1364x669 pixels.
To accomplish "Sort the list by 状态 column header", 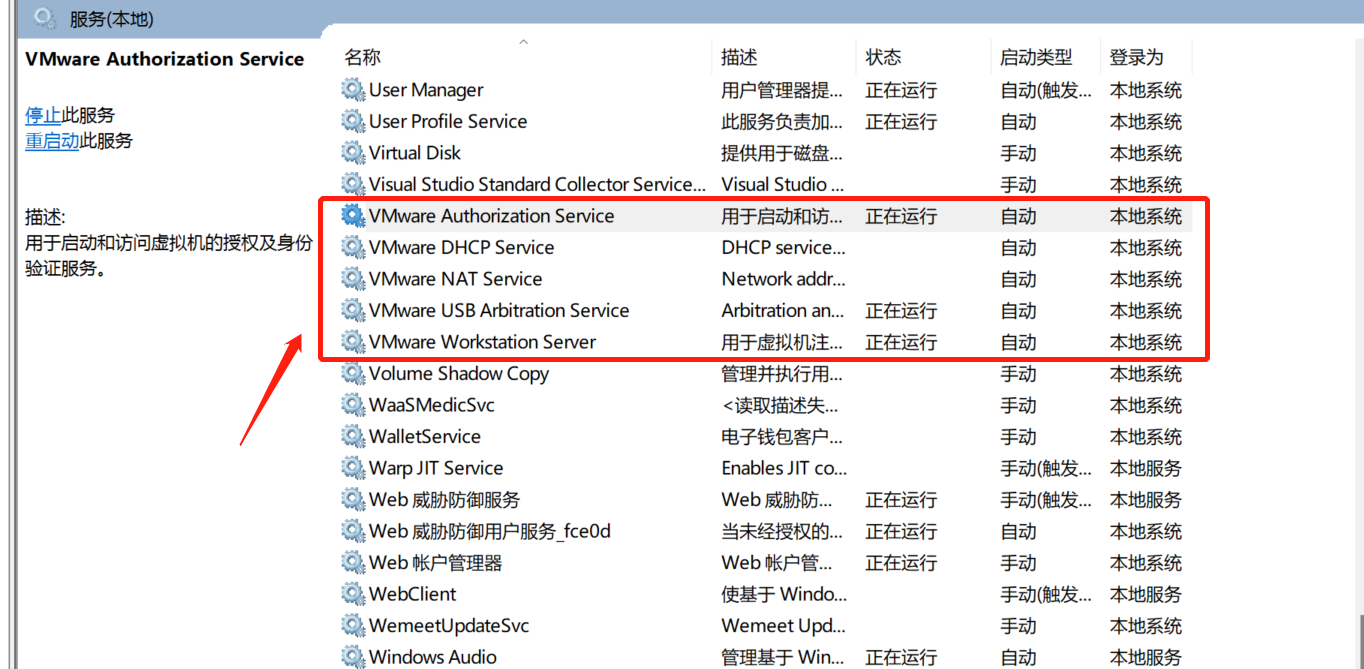I will (x=884, y=57).
